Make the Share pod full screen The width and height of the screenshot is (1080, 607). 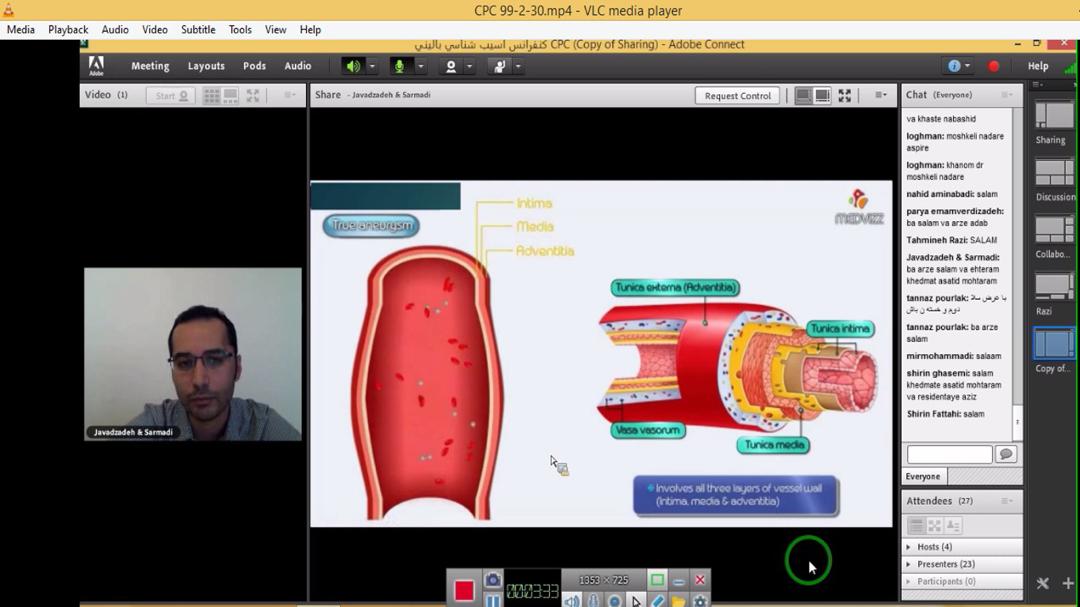coord(845,96)
